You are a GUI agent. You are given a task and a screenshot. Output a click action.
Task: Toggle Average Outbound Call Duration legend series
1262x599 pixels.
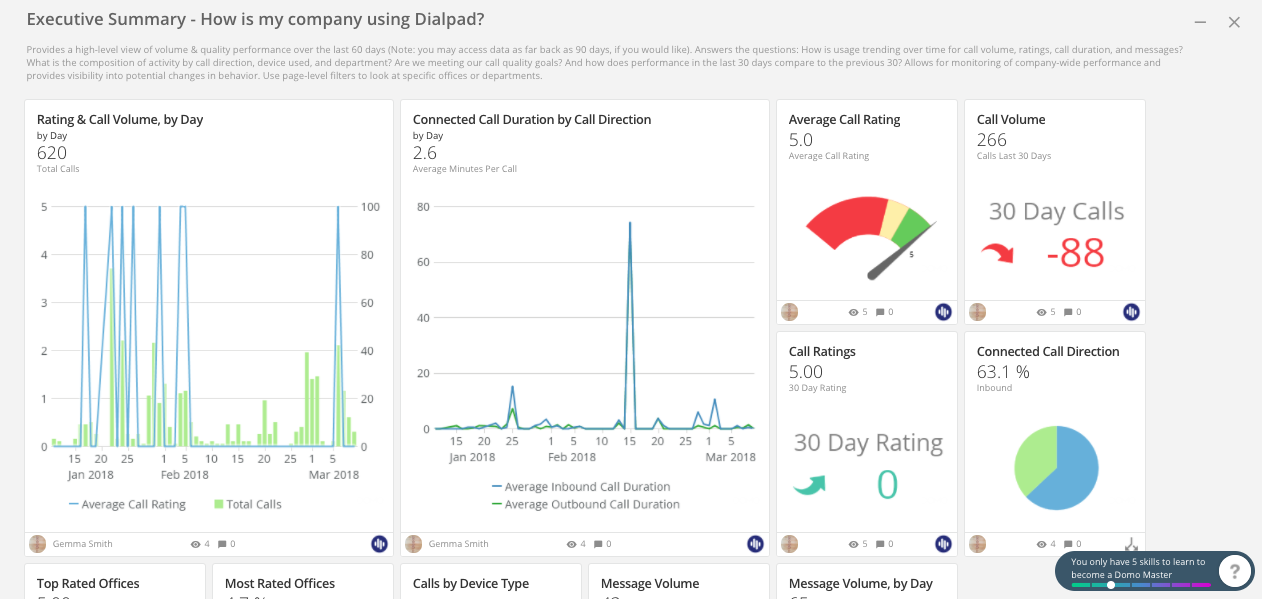click(585, 504)
